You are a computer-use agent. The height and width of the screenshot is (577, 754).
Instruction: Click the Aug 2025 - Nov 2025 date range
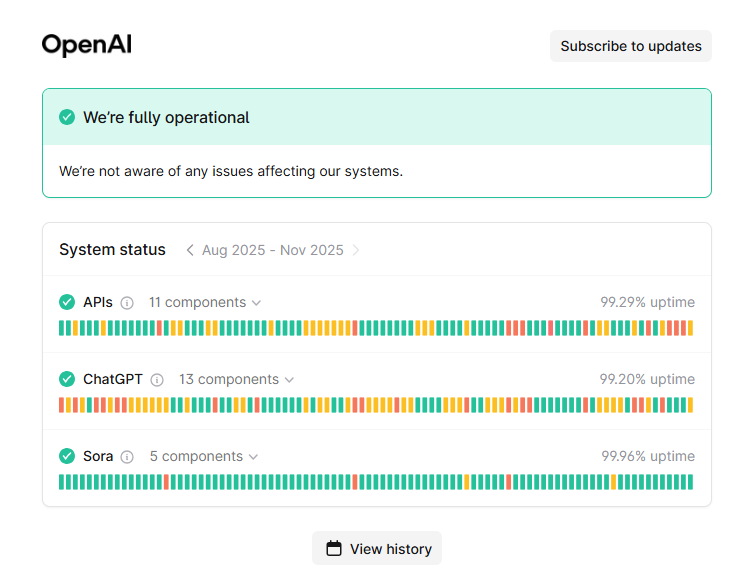(273, 250)
